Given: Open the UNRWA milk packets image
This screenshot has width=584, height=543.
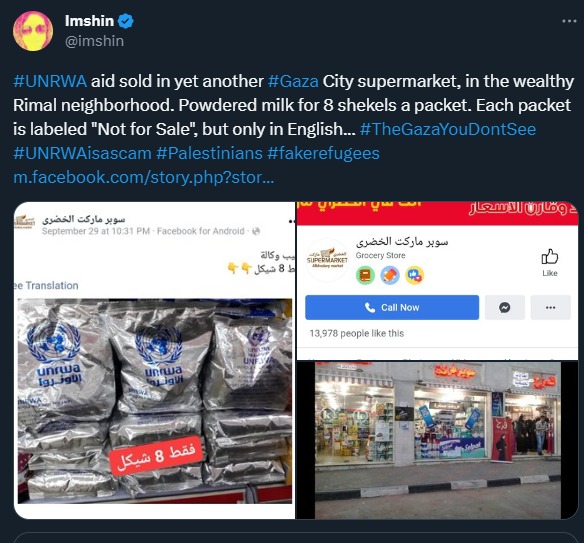Looking at the screenshot, I should (155, 401).
